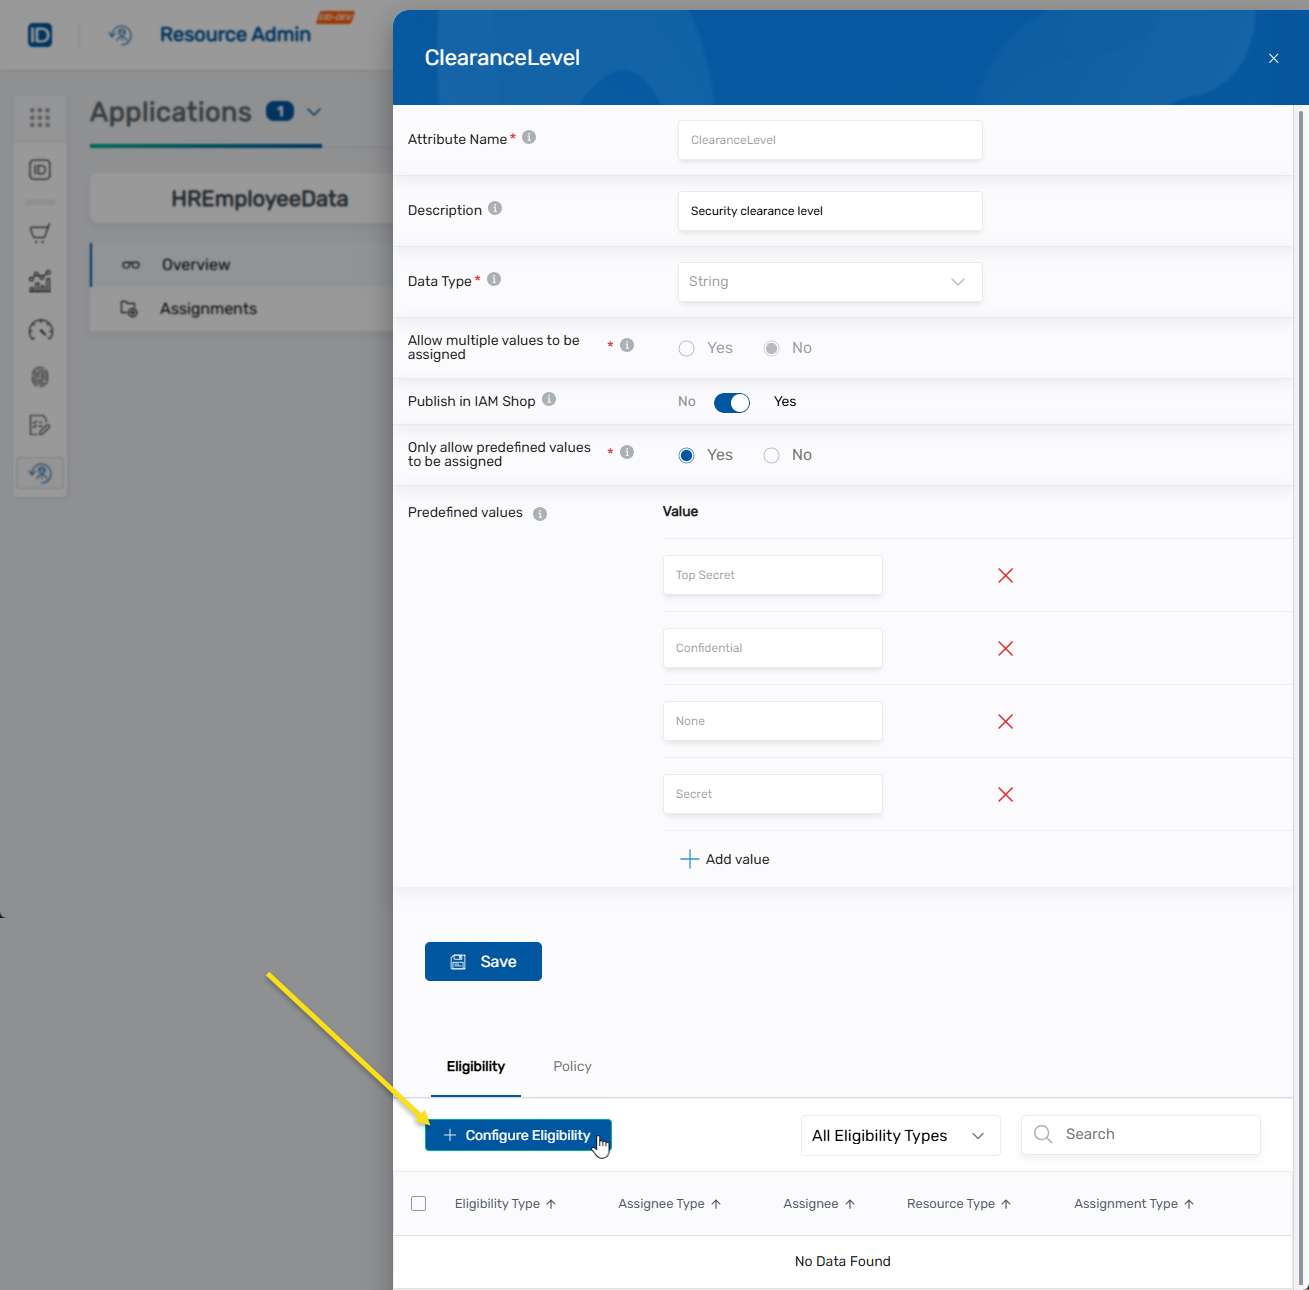Select Yes for allowing multiple values

(686, 348)
